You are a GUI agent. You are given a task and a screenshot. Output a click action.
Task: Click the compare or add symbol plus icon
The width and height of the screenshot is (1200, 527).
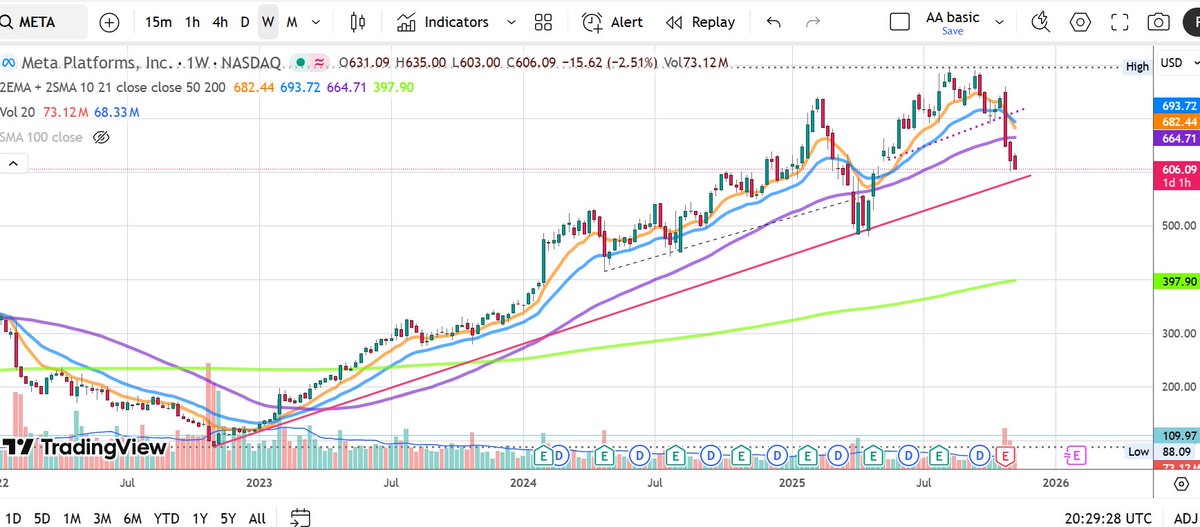[109, 22]
